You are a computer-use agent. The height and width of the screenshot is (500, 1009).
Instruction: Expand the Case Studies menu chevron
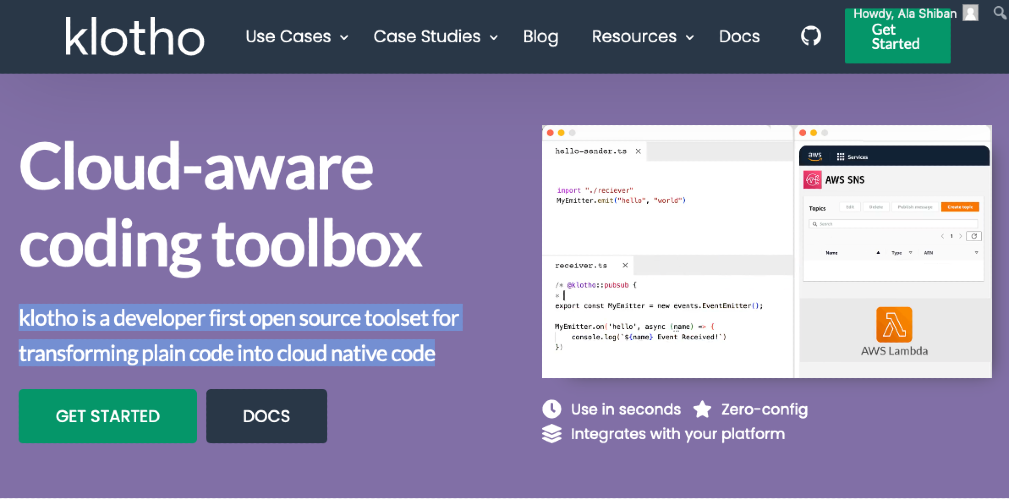pos(494,37)
